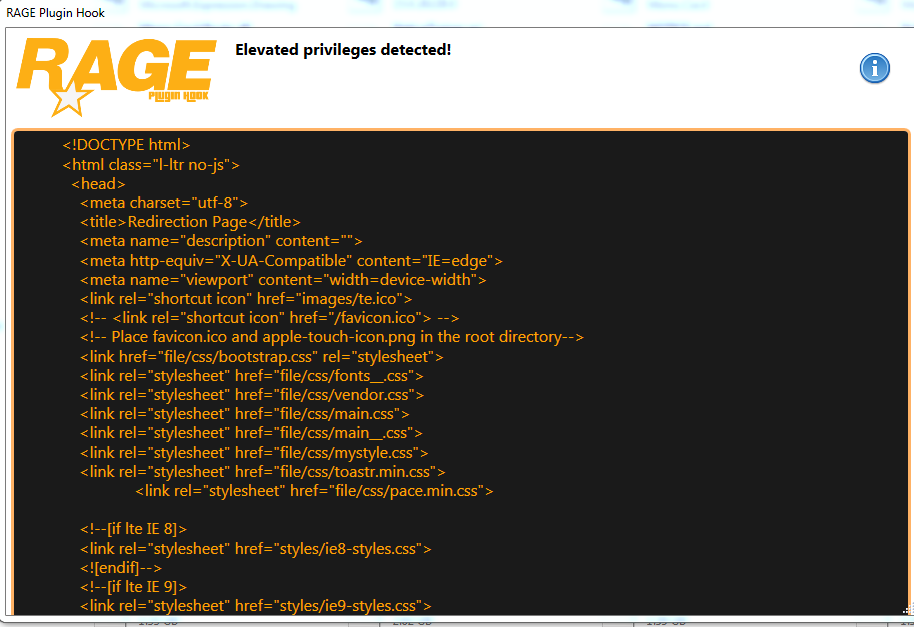Click the vendor.css stylesheet line
The height and width of the screenshot is (627, 914).
pos(252,395)
